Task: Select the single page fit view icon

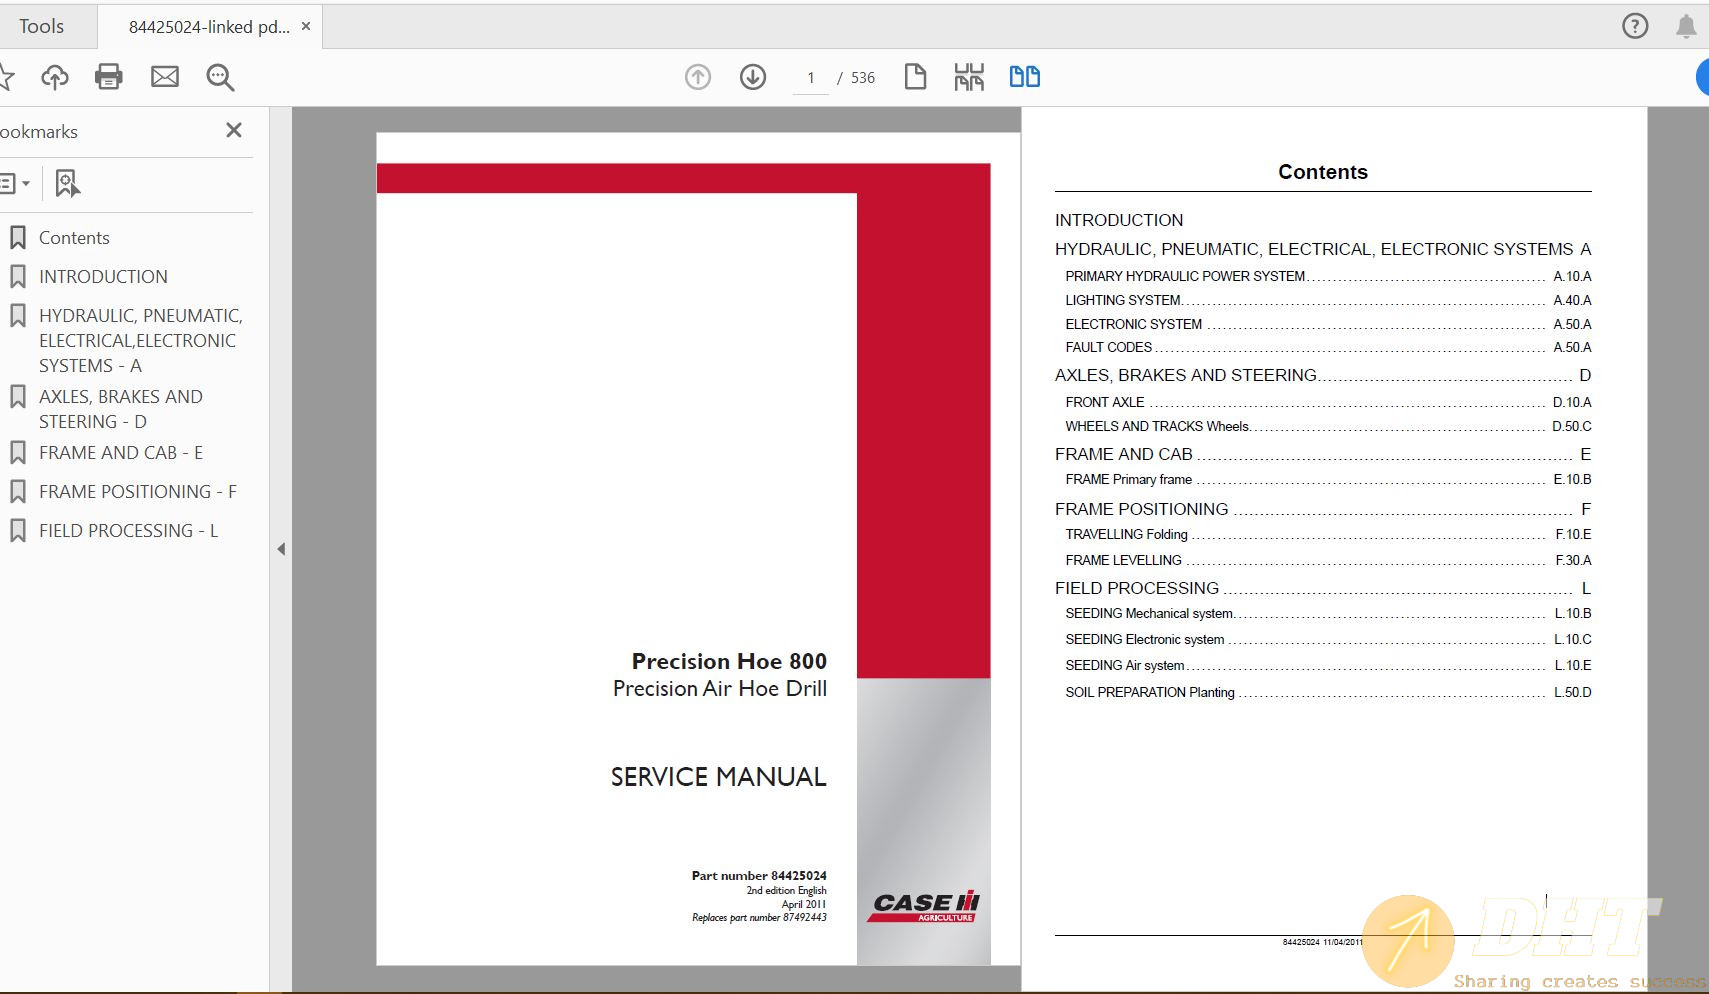Action: tap(915, 77)
